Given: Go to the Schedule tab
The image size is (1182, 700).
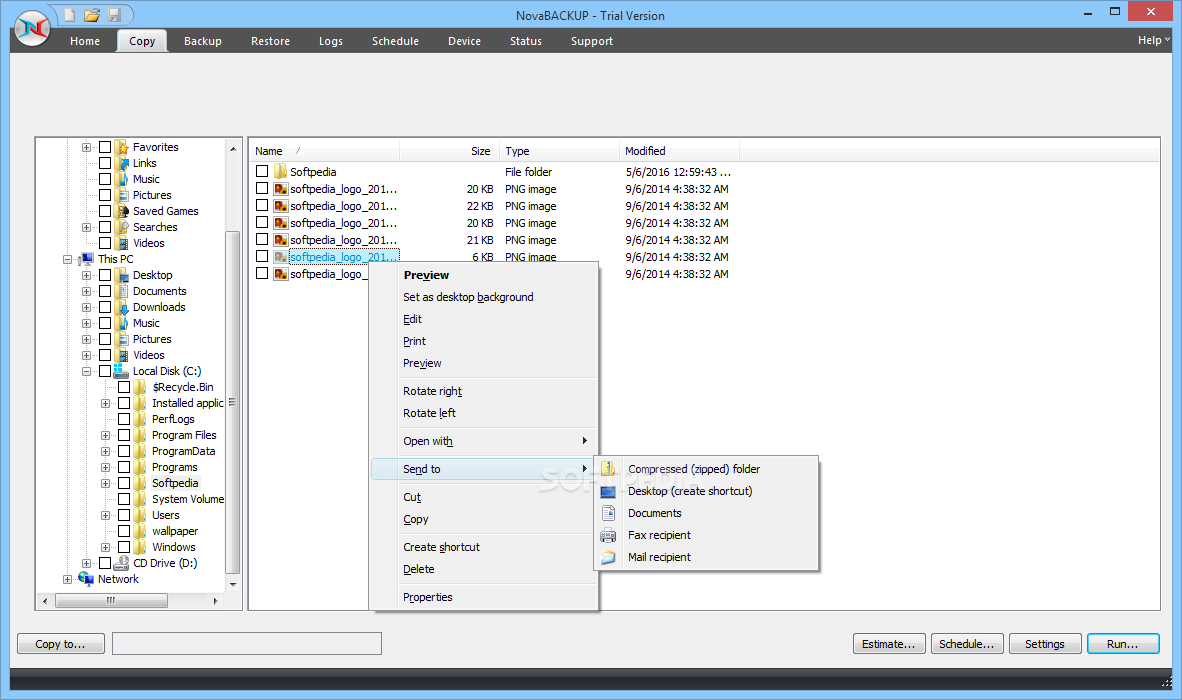Looking at the screenshot, I should pos(395,41).
